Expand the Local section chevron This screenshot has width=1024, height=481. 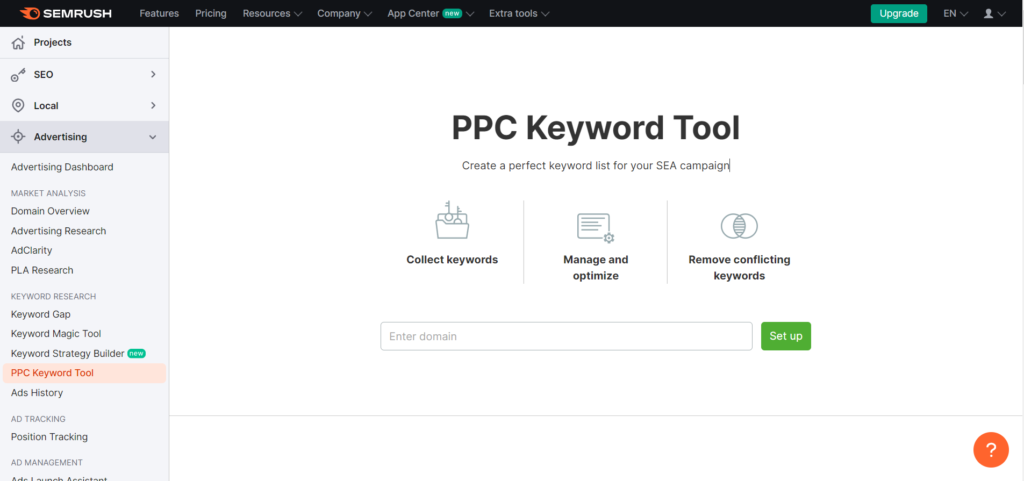(x=153, y=106)
